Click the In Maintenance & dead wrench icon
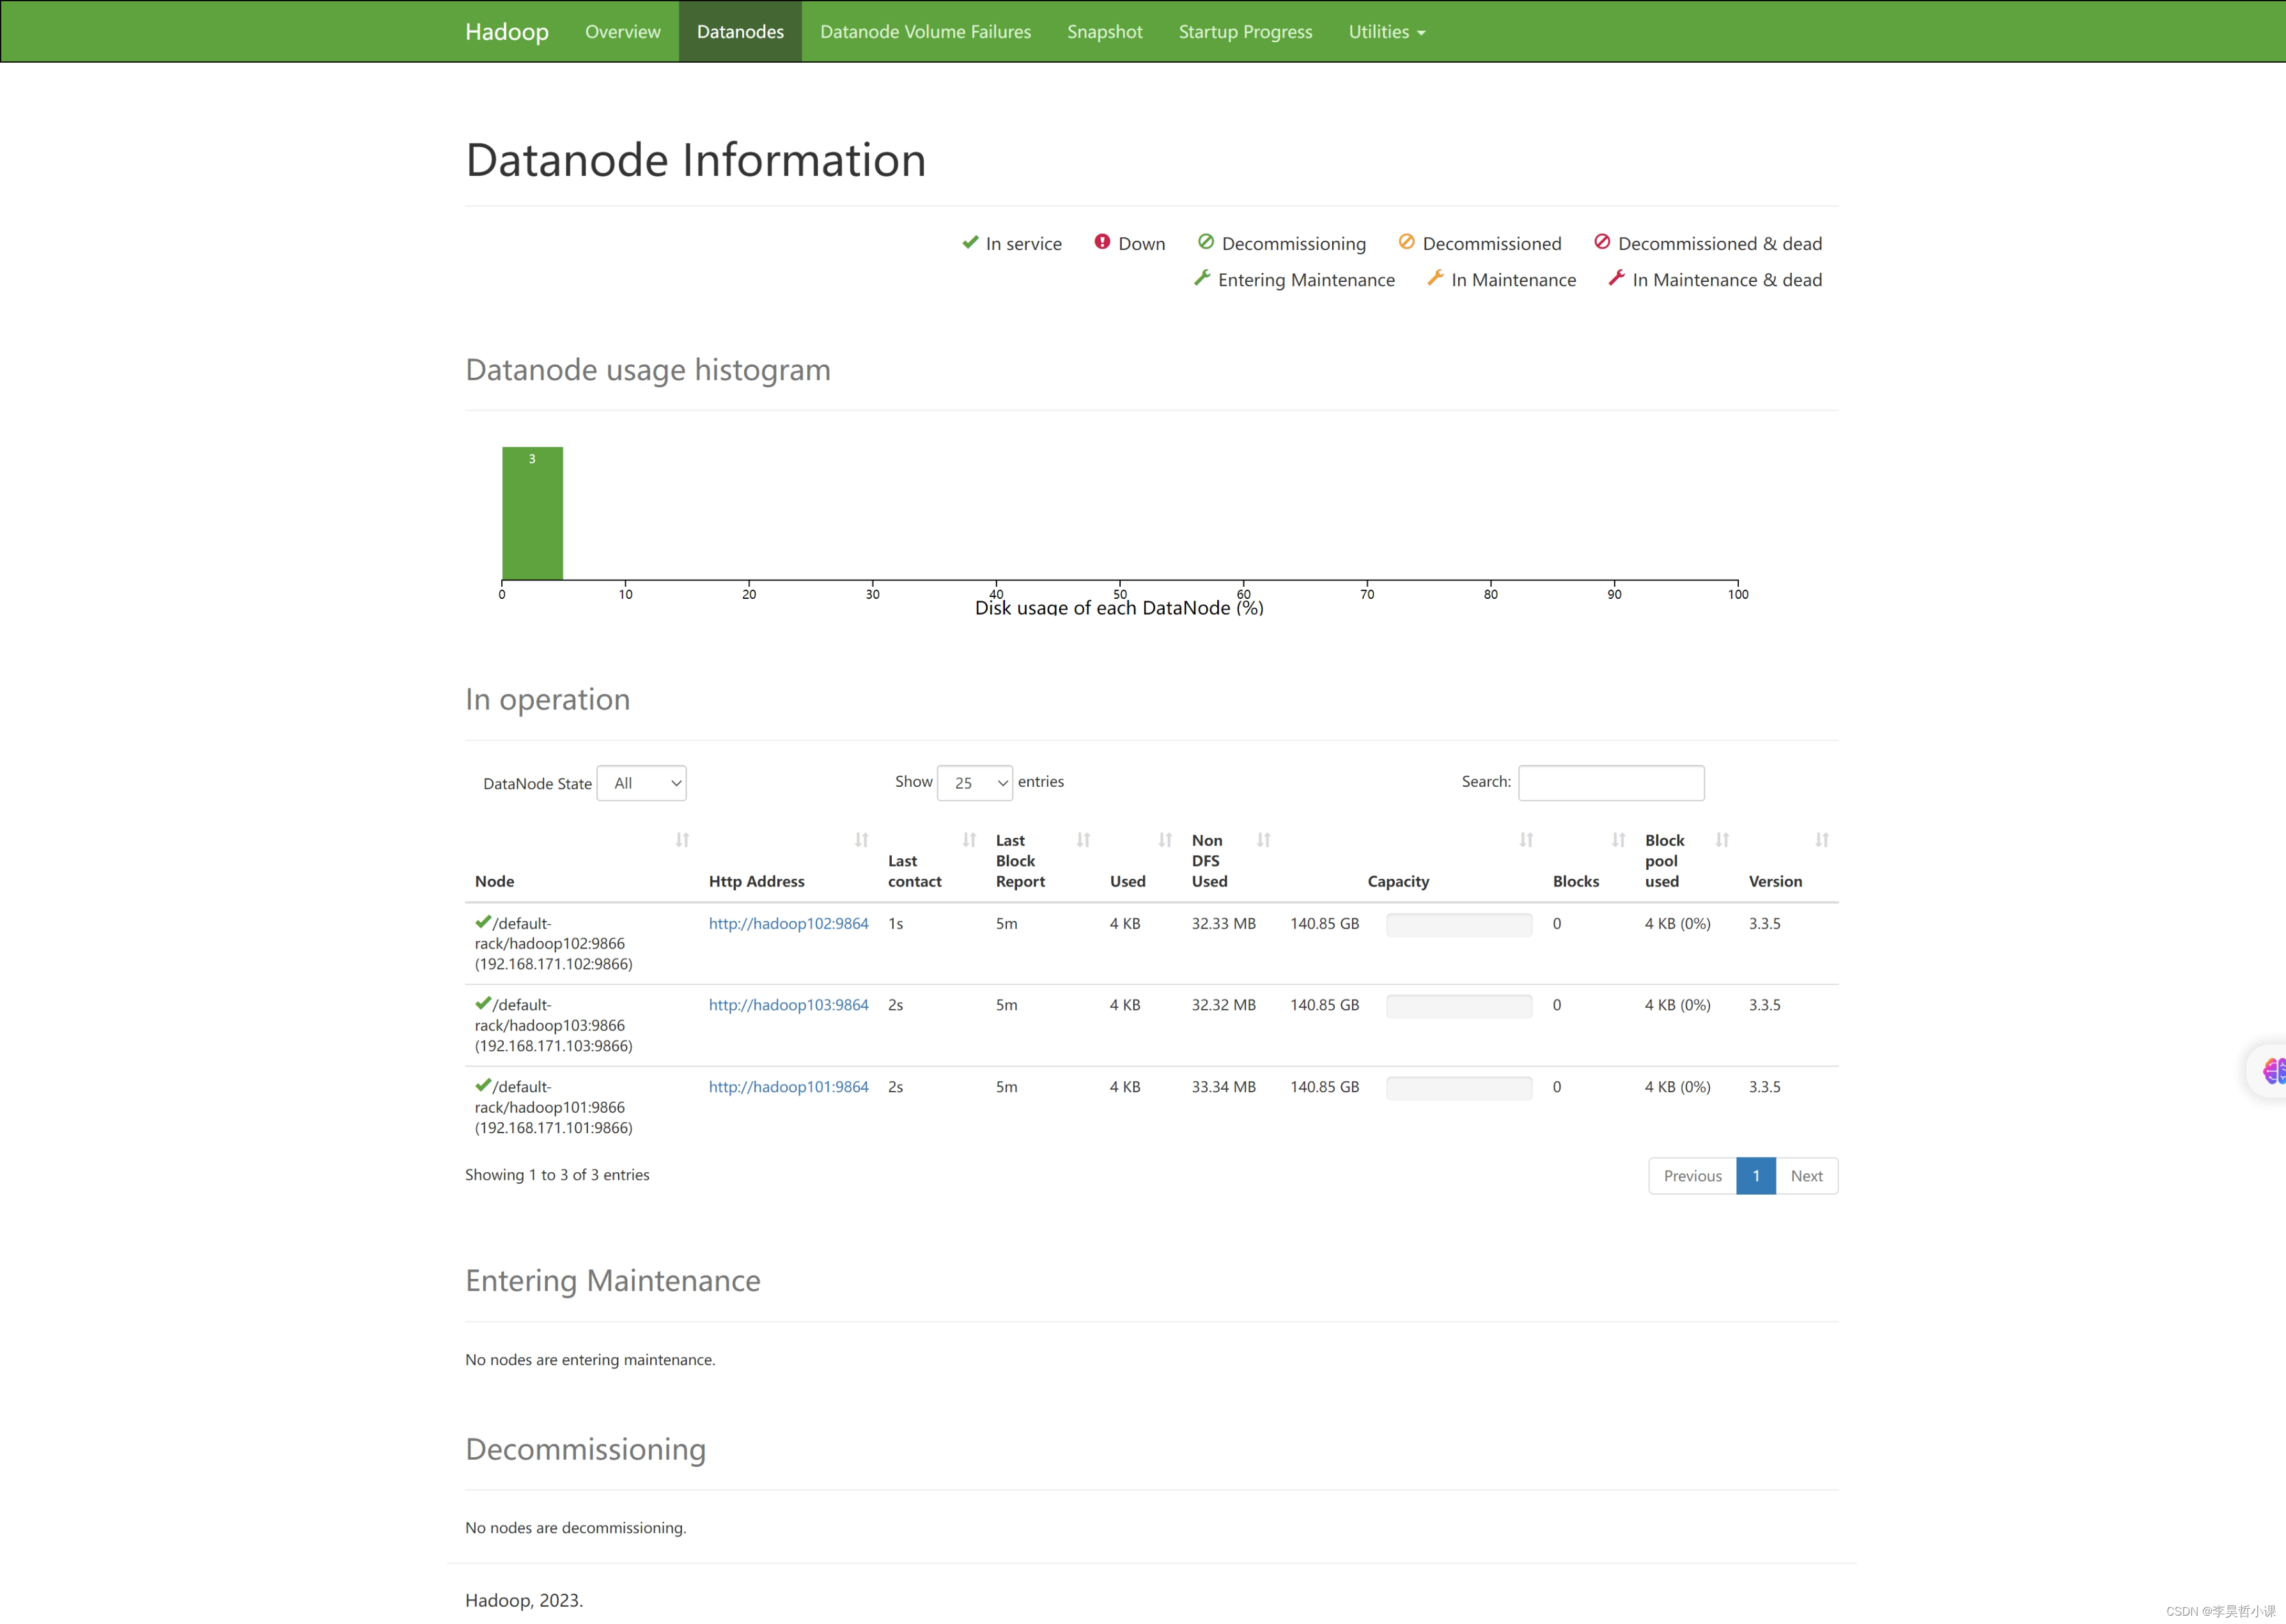The width and height of the screenshot is (2286, 1624). pyautogui.click(x=1616, y=278)
